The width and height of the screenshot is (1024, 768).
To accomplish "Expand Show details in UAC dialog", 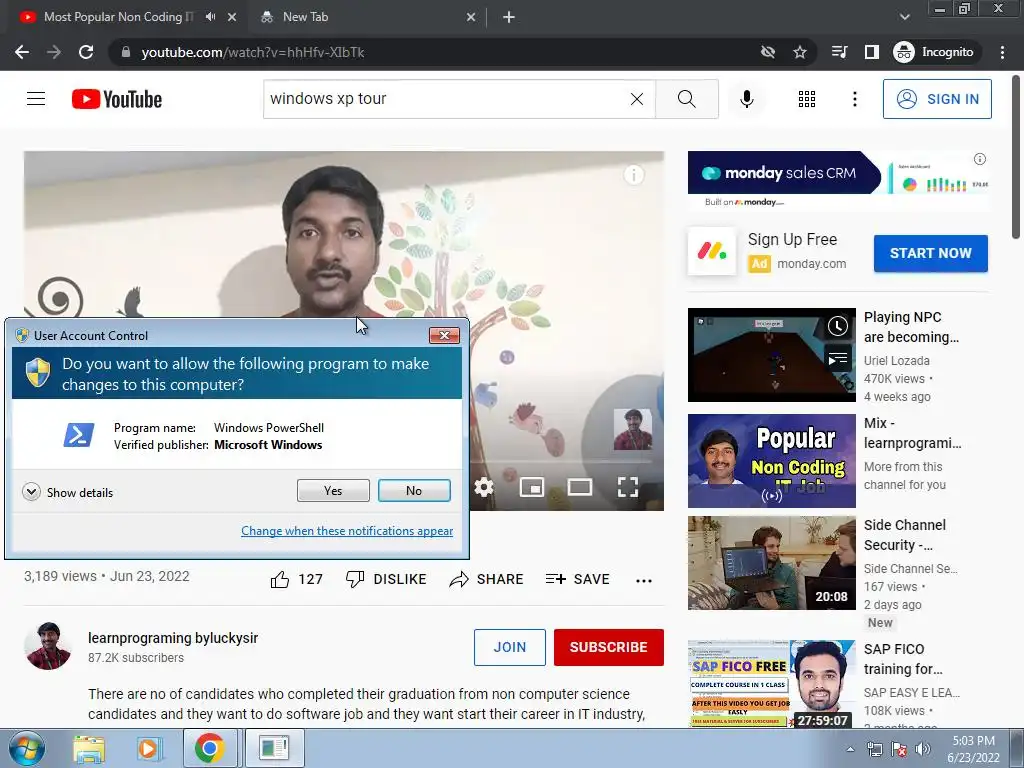I will click(67, 492).
